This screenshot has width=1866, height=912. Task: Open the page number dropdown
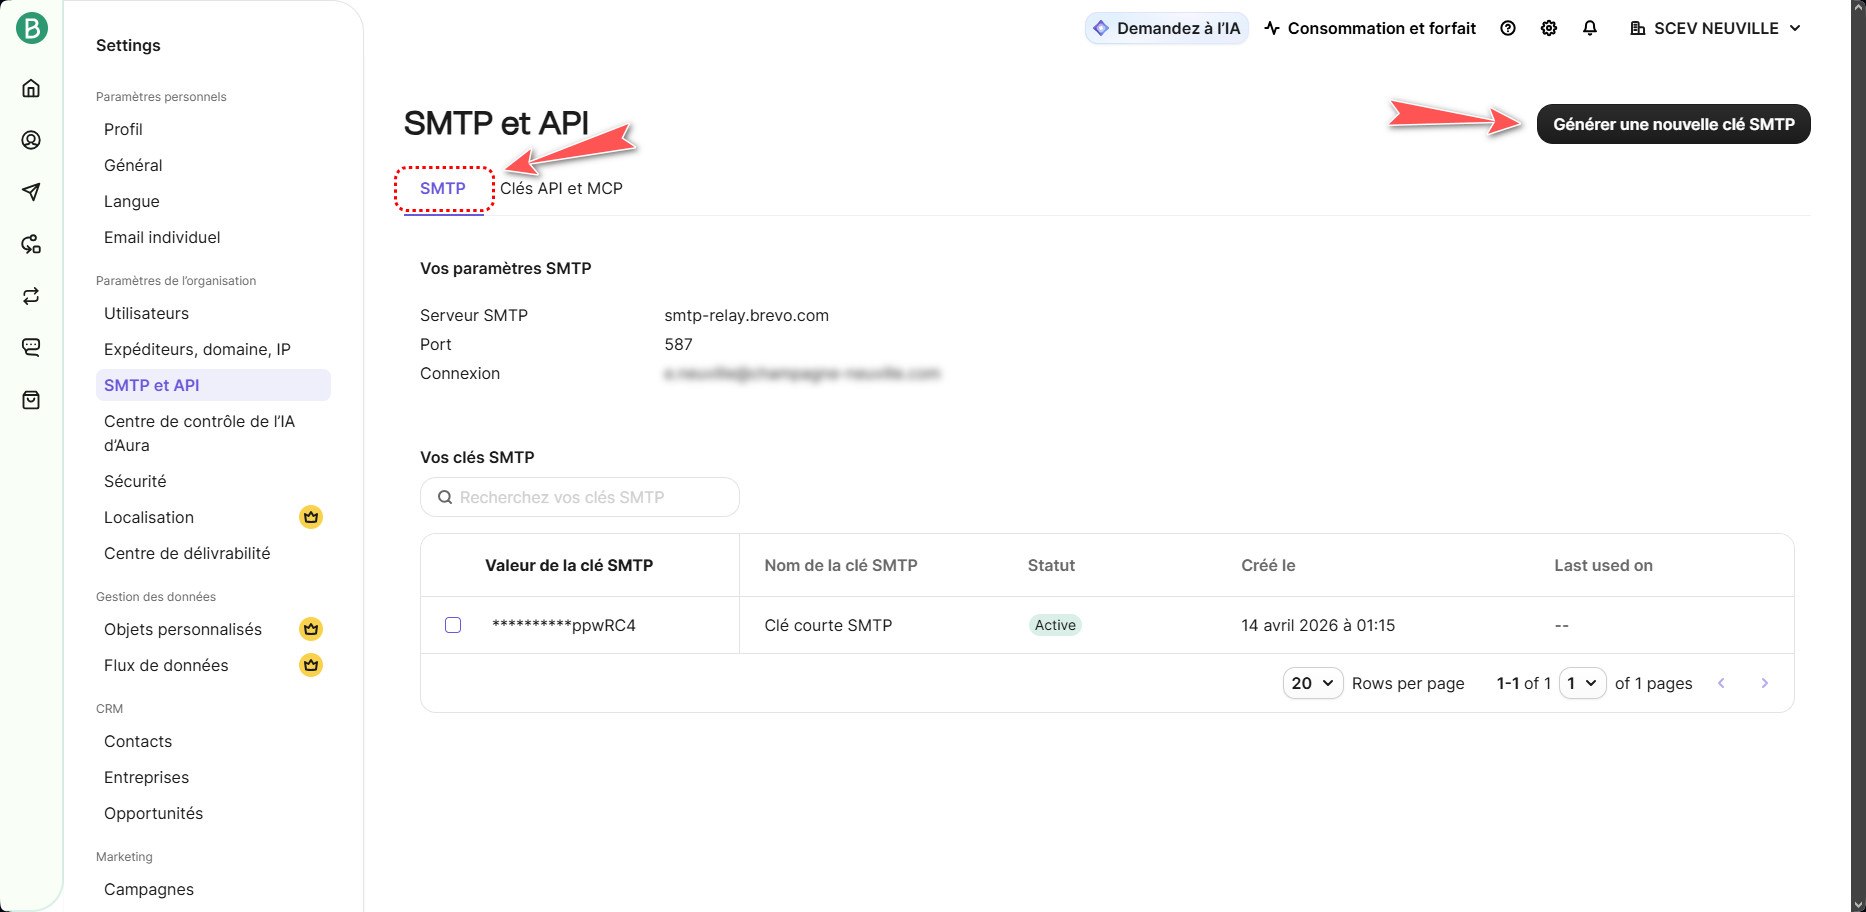(1582, 683)
